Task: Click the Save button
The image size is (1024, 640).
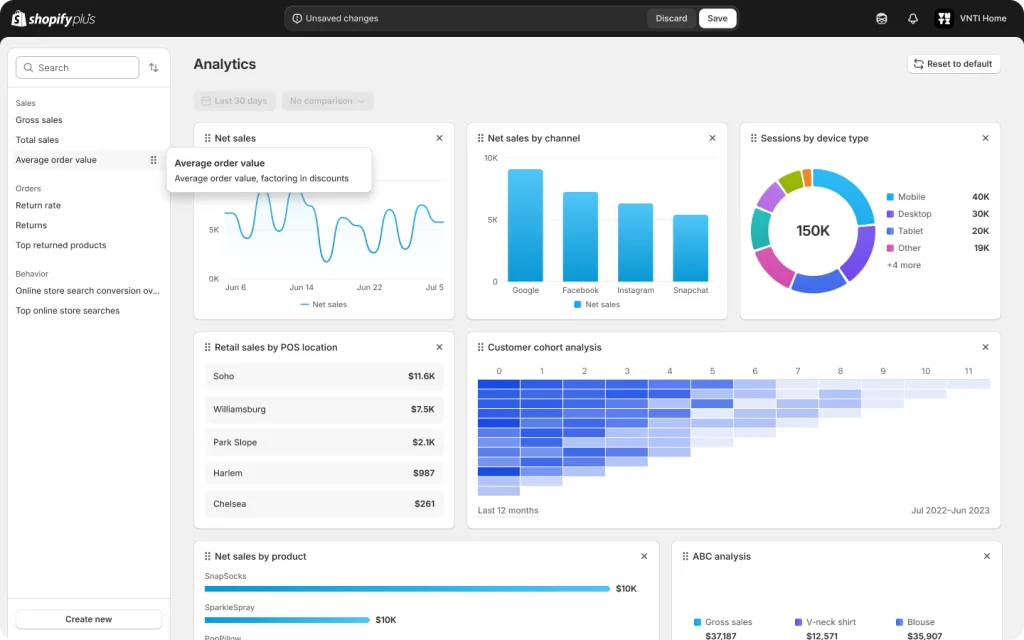Action: [x=717, y=18]
